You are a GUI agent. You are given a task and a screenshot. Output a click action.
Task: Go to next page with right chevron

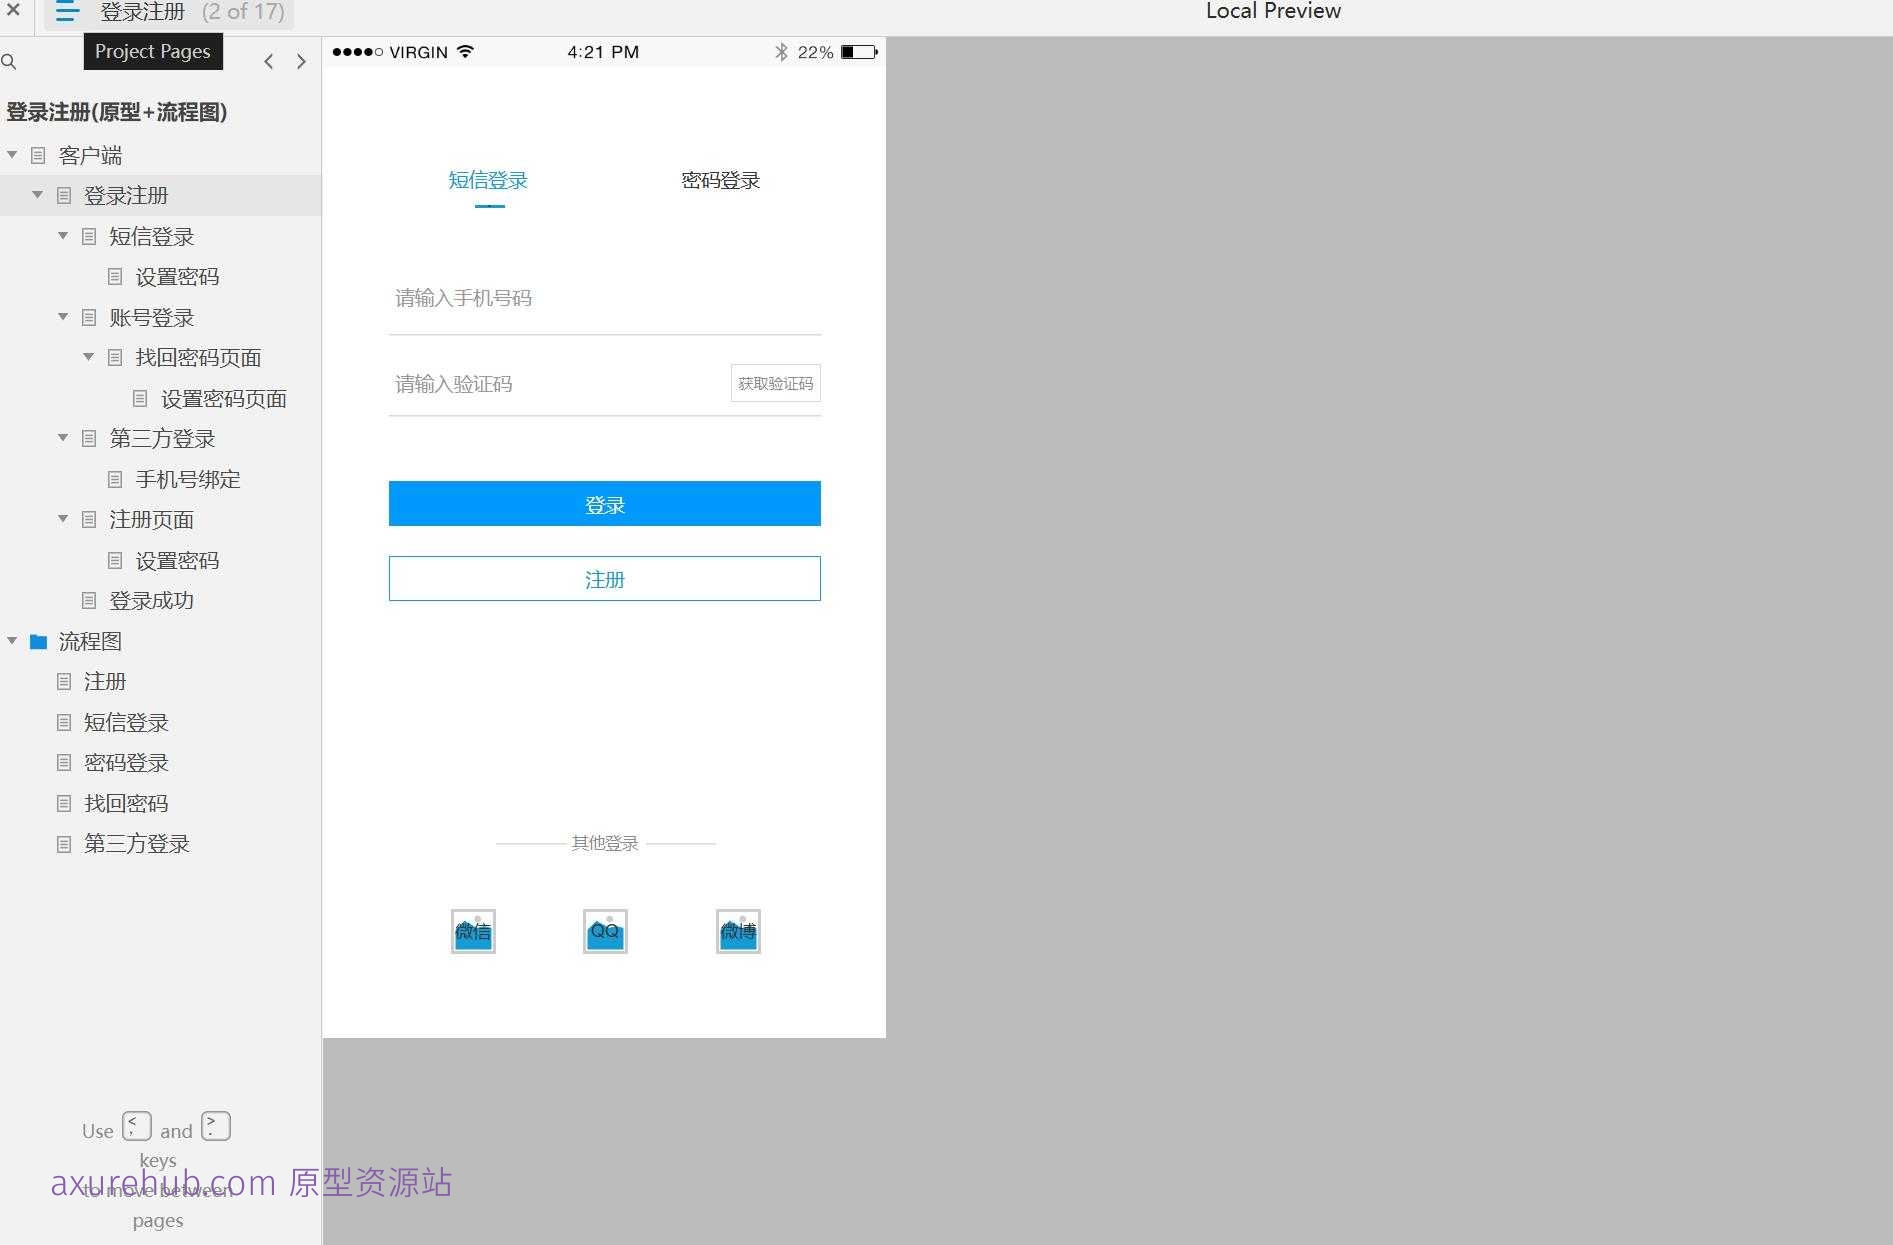pyautogui.click(x=301, y=62)
